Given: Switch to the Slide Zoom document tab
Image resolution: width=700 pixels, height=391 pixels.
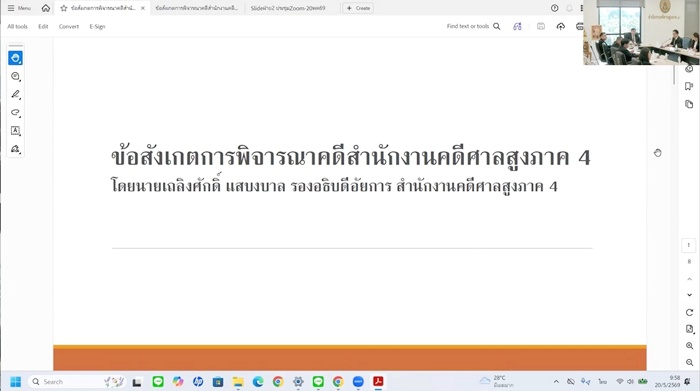Looking at the screenshot, I should (288, 8).
